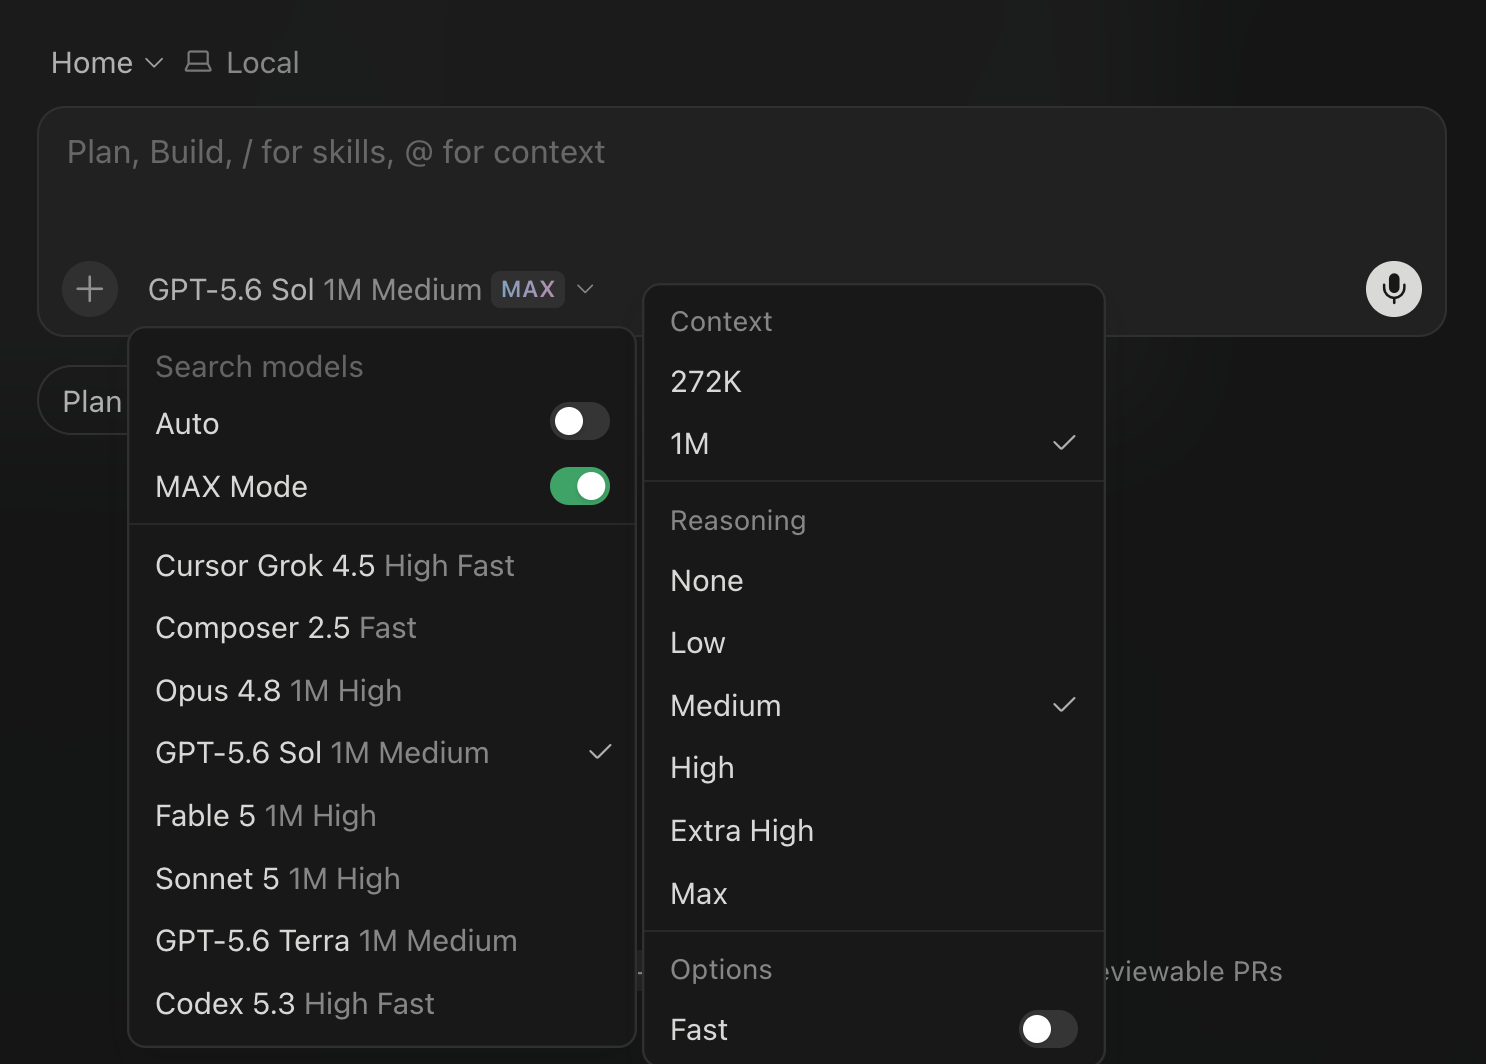The height and width of the screenshot is (1064, 1486).
Task: Set context to 272K
Action: pos(874,382)
